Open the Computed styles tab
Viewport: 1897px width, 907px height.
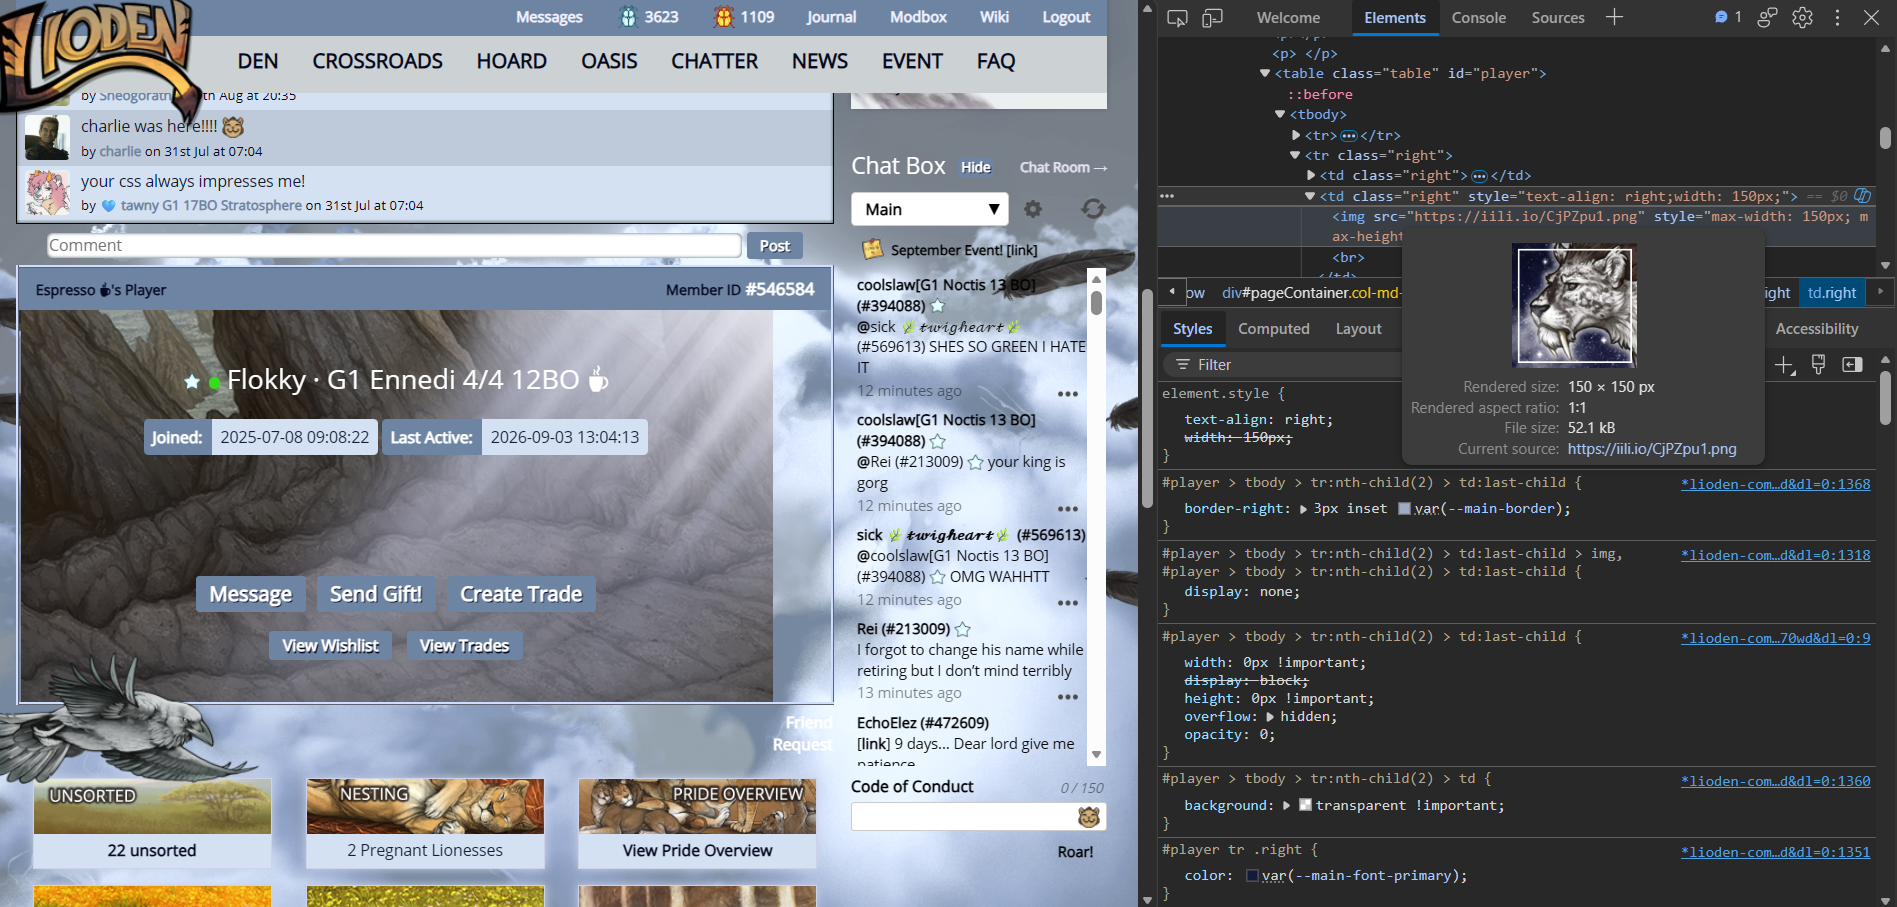point(1273,329)
